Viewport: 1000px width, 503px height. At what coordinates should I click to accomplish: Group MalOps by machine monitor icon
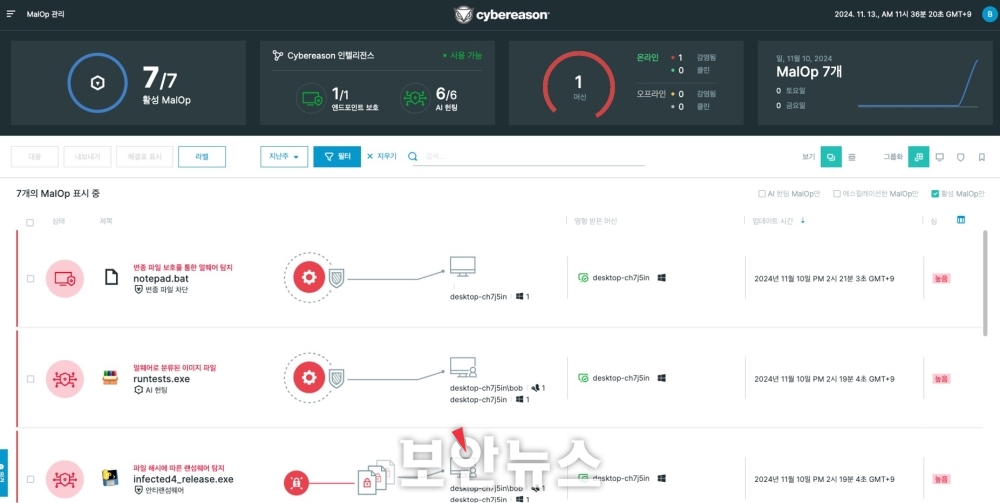point(939,157)
